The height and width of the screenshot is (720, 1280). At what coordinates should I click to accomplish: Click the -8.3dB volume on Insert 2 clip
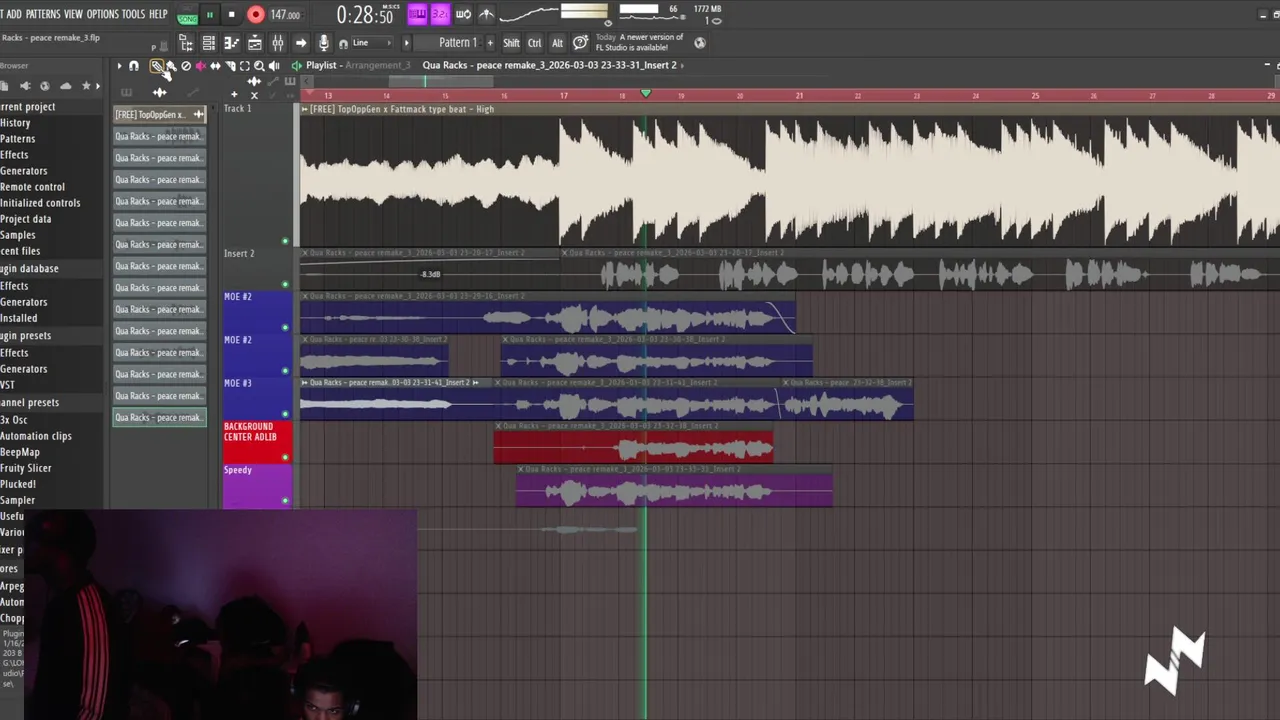430,274
